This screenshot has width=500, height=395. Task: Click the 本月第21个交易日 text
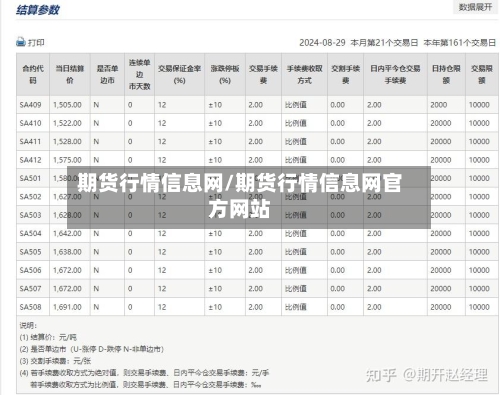click(x=384, y=43)
